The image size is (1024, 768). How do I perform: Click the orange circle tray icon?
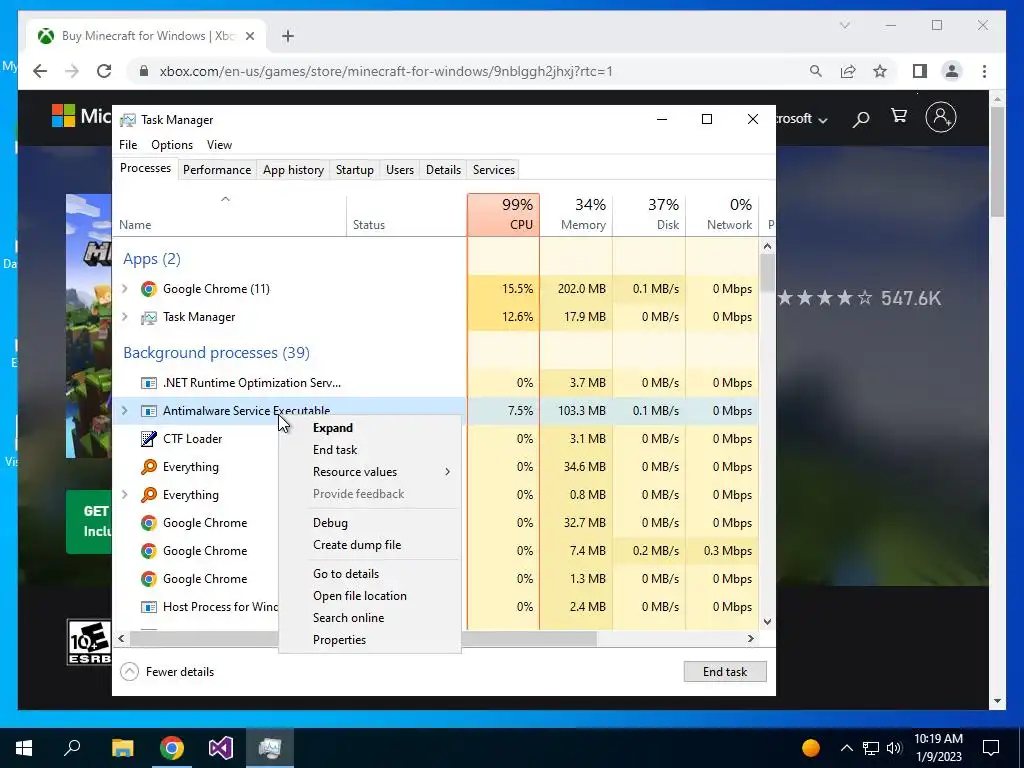[810, 748]
